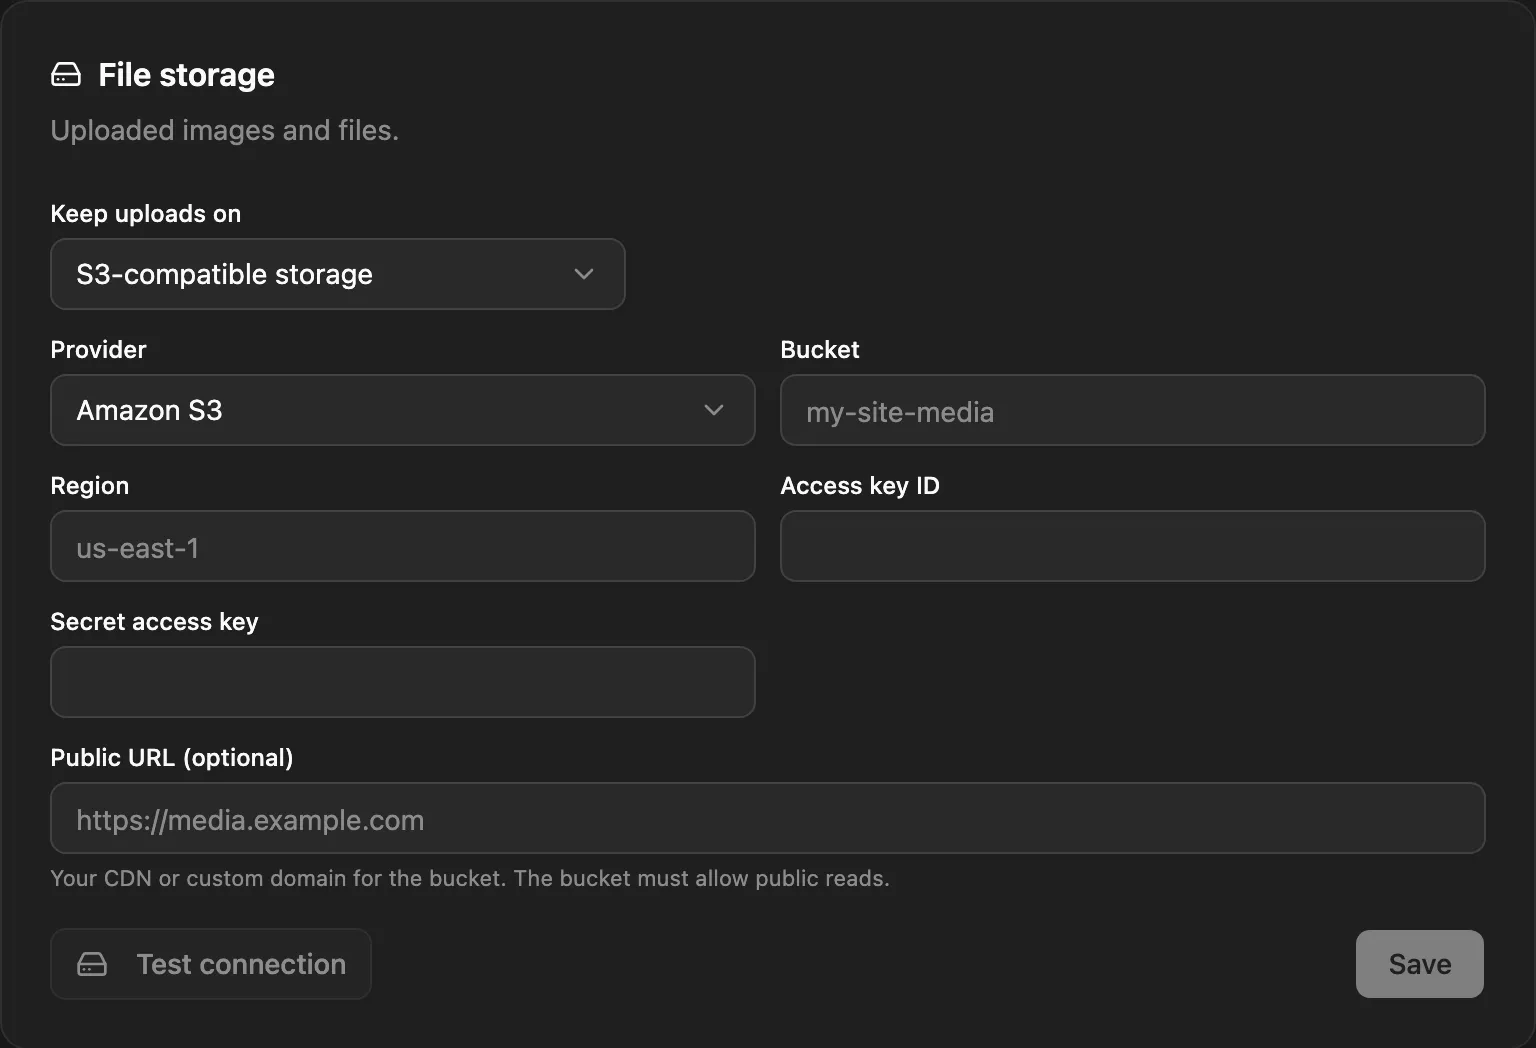The image size is (1536, 1048).
Task: Click the CDN or custom domain hint text
Action: pyautogui.click(x=470, y=878)
